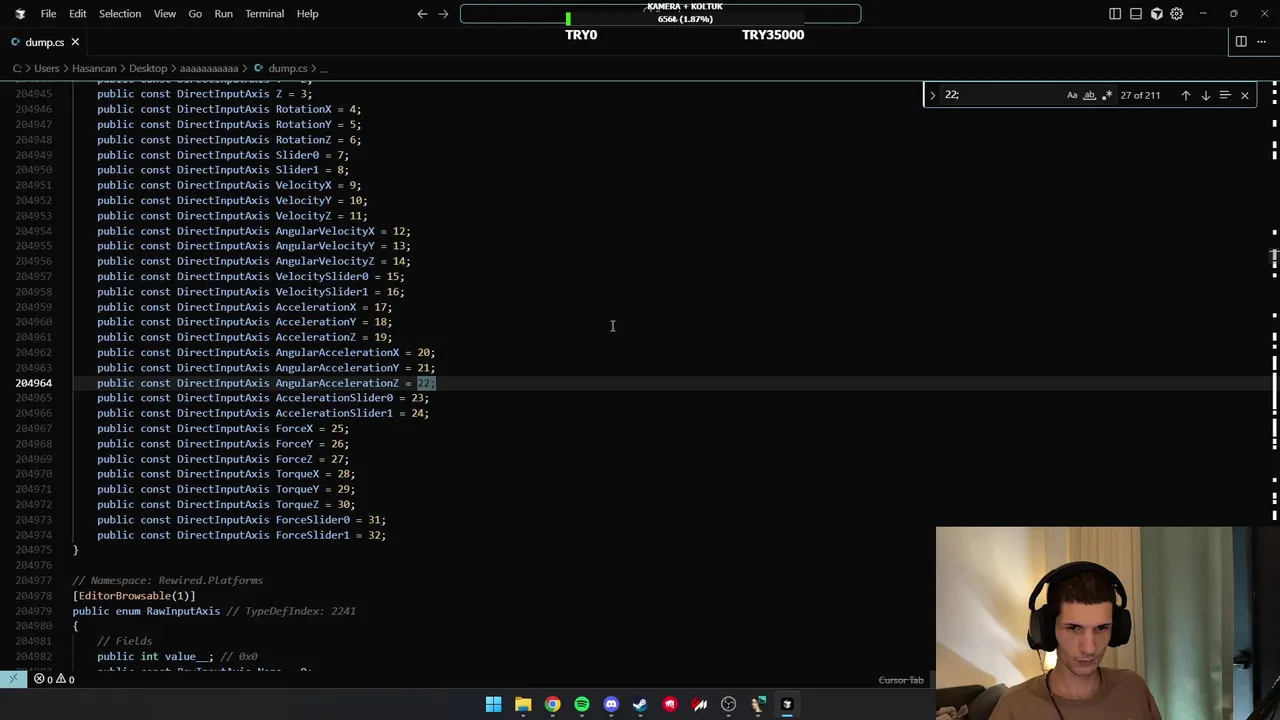Click the text ForceSlider1 = 32

pos(330,535)
